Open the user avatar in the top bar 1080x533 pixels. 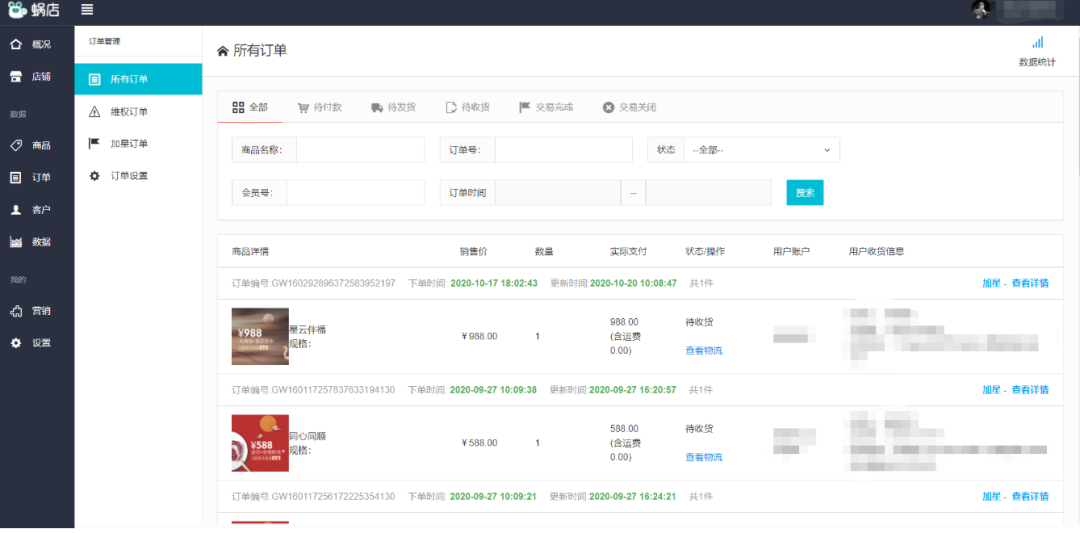pyautogui.click(x=981, y=10)
